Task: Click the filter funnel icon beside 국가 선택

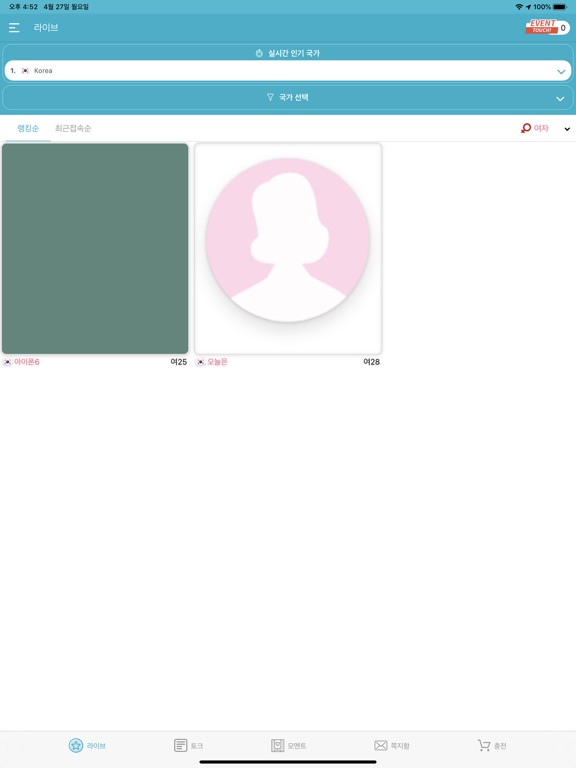Action: coord(270,97)
